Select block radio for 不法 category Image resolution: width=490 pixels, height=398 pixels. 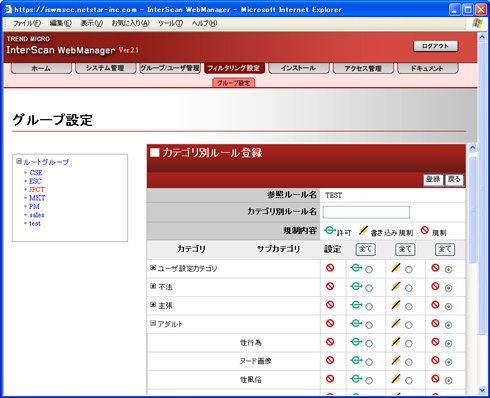(x=449, y=288)
